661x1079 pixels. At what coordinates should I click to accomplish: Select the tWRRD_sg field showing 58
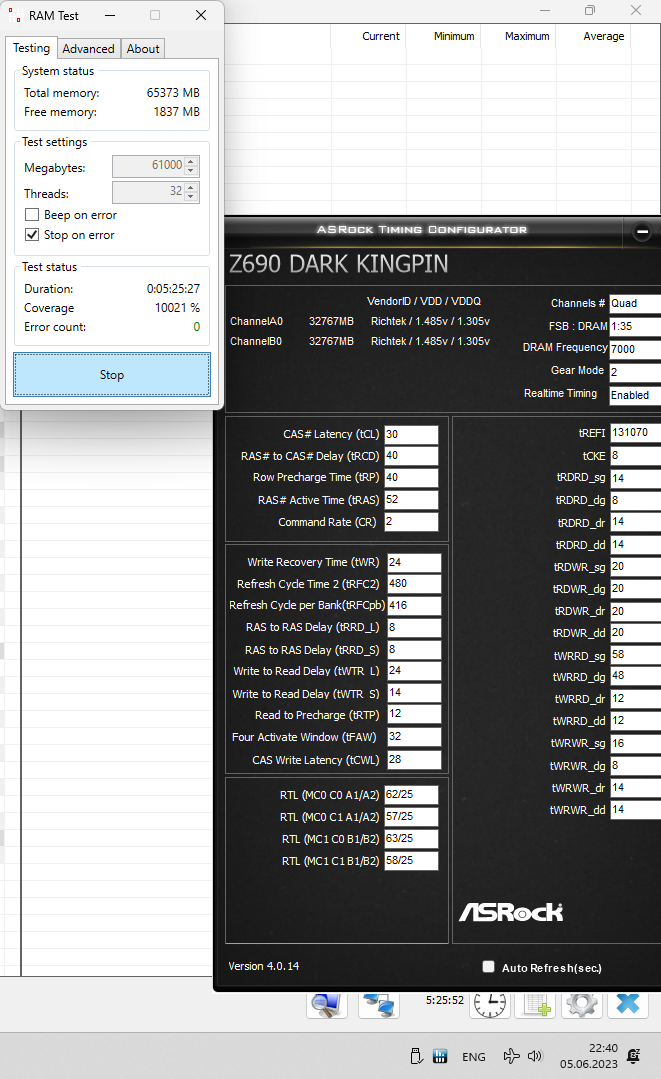[x=636, y=654]
